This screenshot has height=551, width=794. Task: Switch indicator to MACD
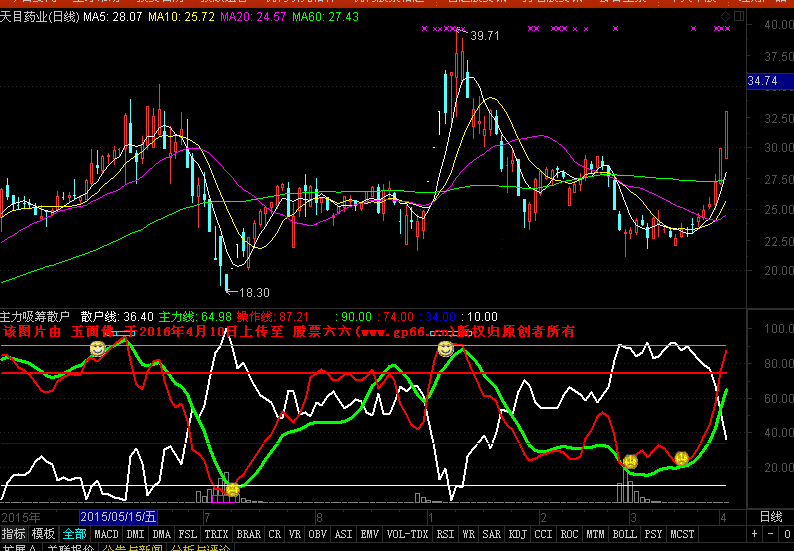[106, 534]
